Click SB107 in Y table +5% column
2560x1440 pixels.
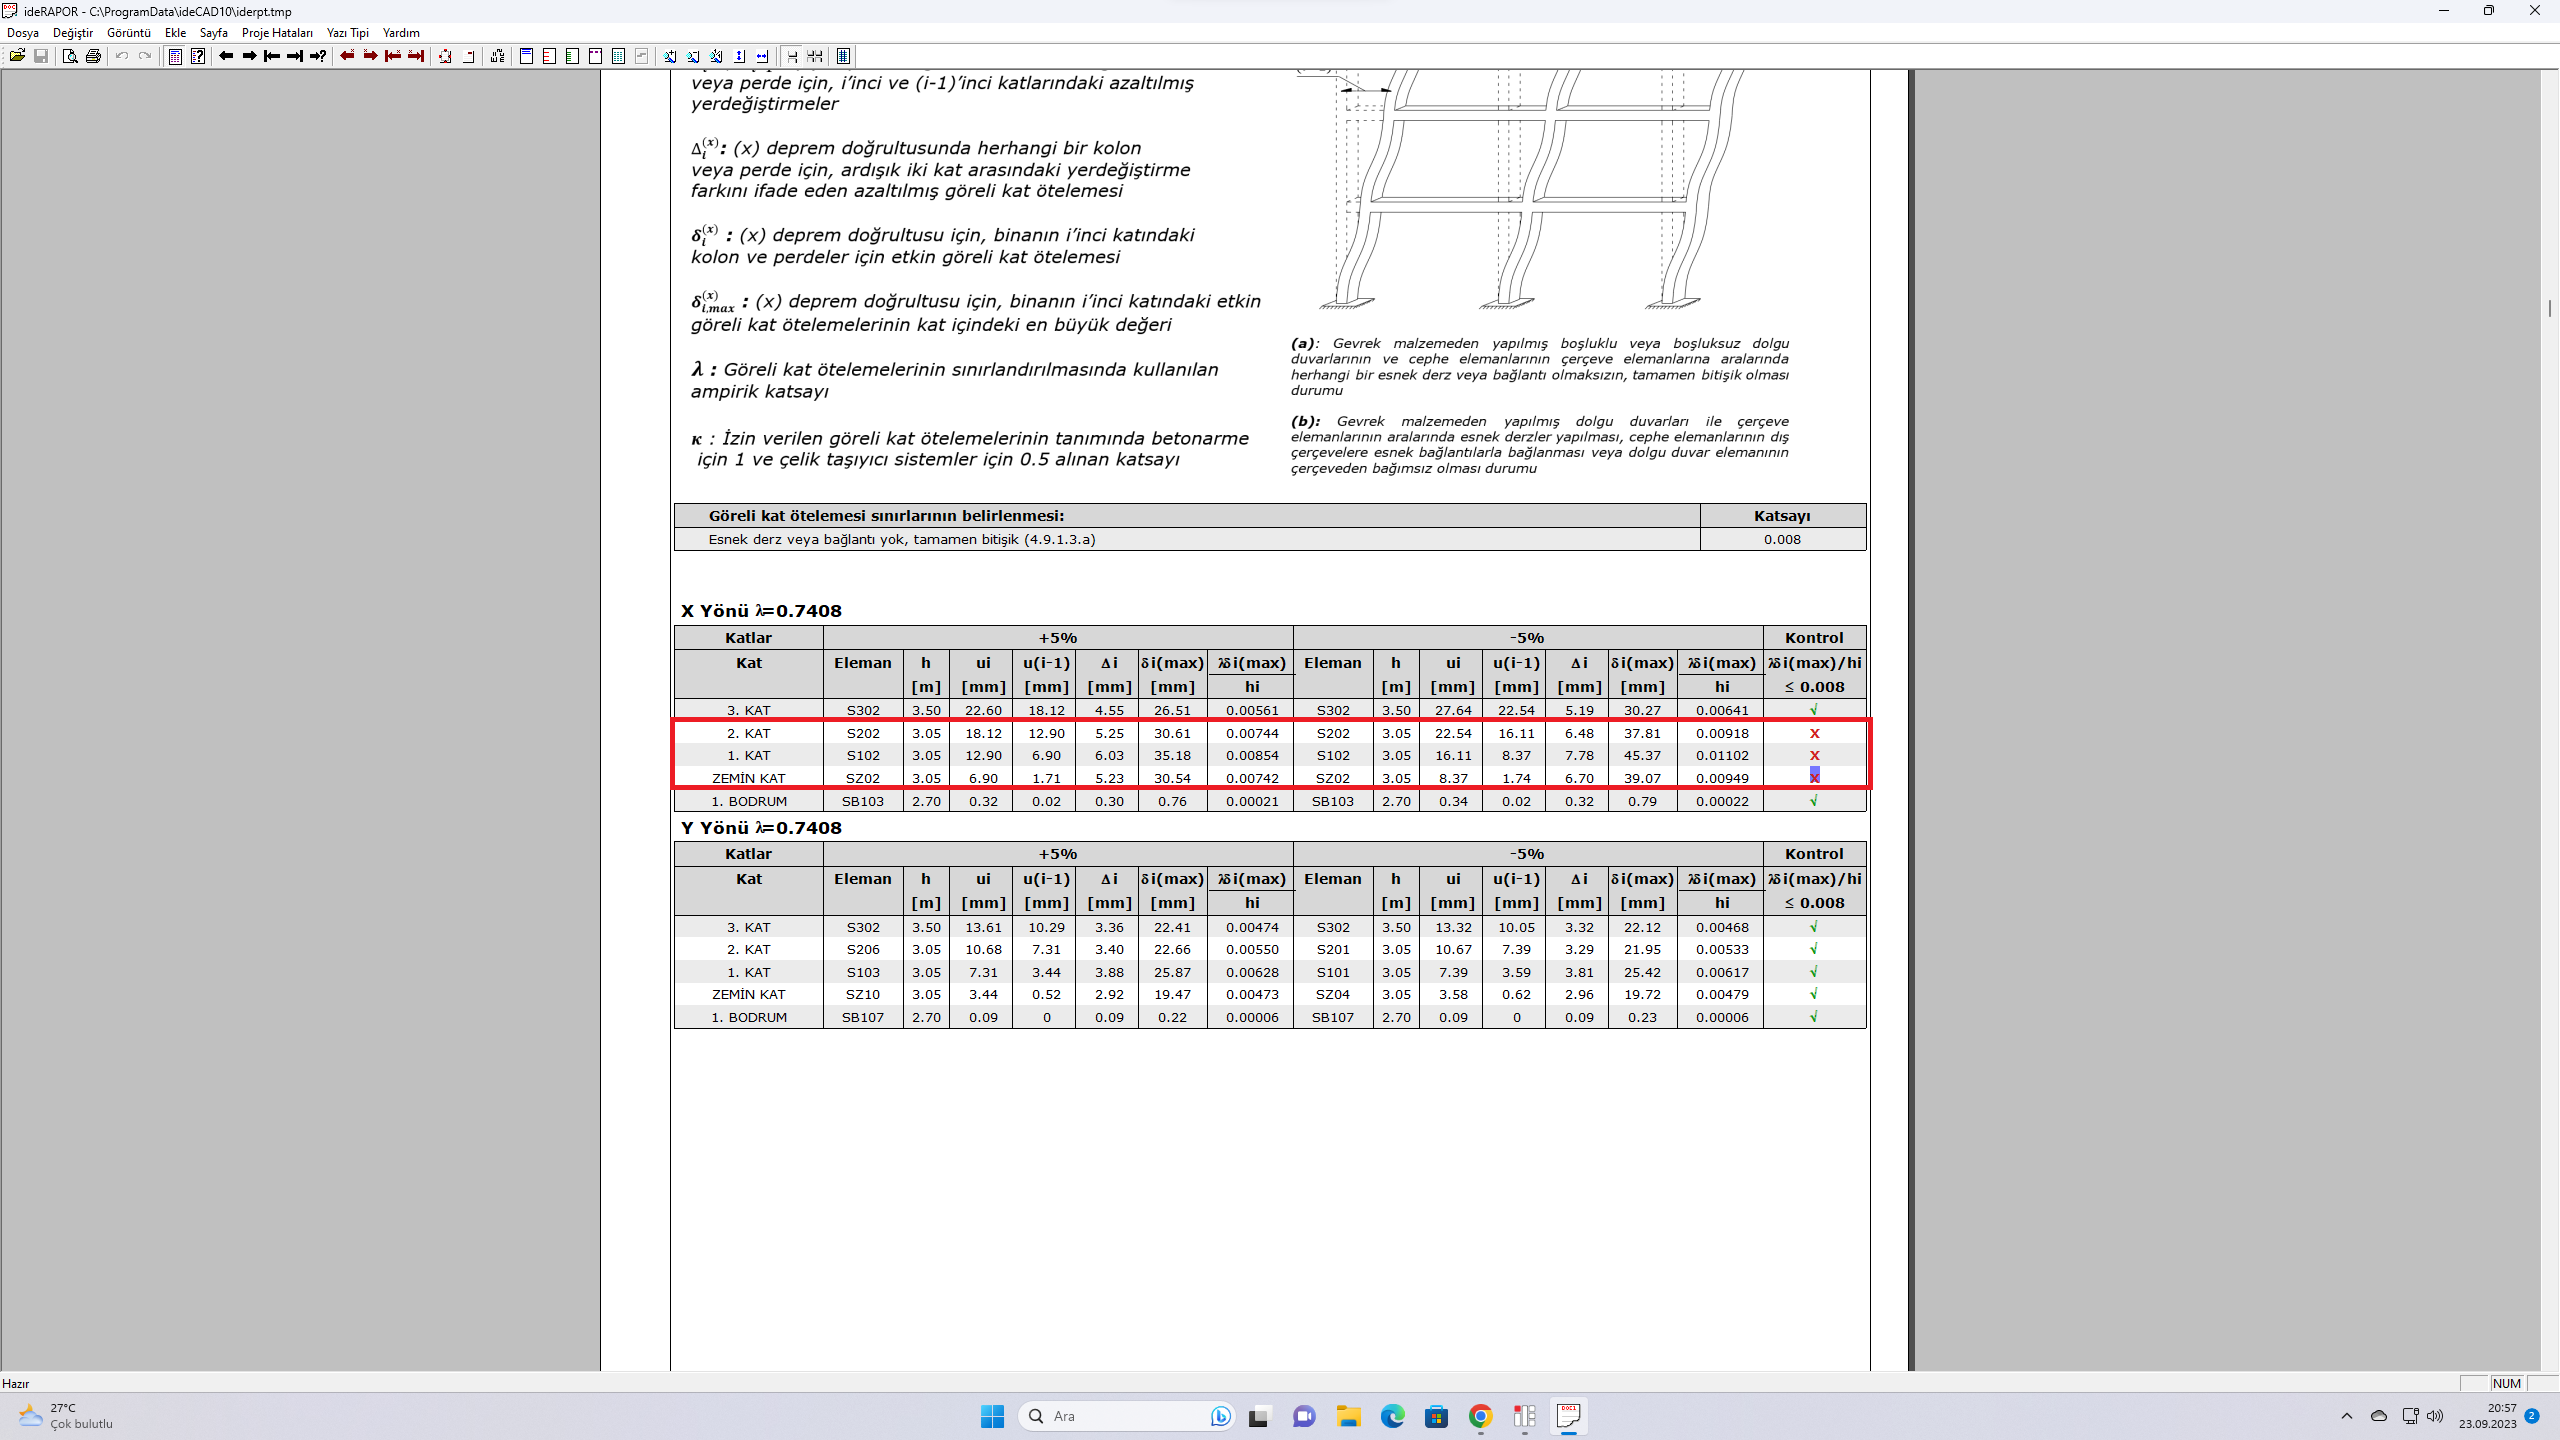[x=863, y=1018]
